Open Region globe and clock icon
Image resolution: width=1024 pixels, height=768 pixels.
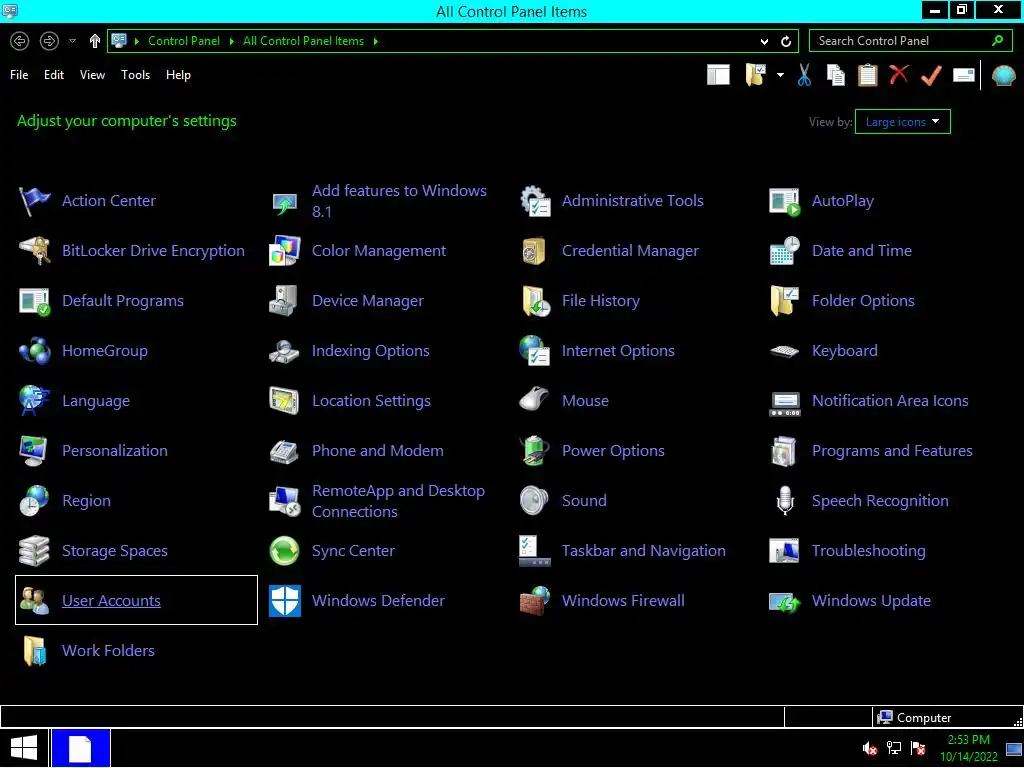point(34,501)
